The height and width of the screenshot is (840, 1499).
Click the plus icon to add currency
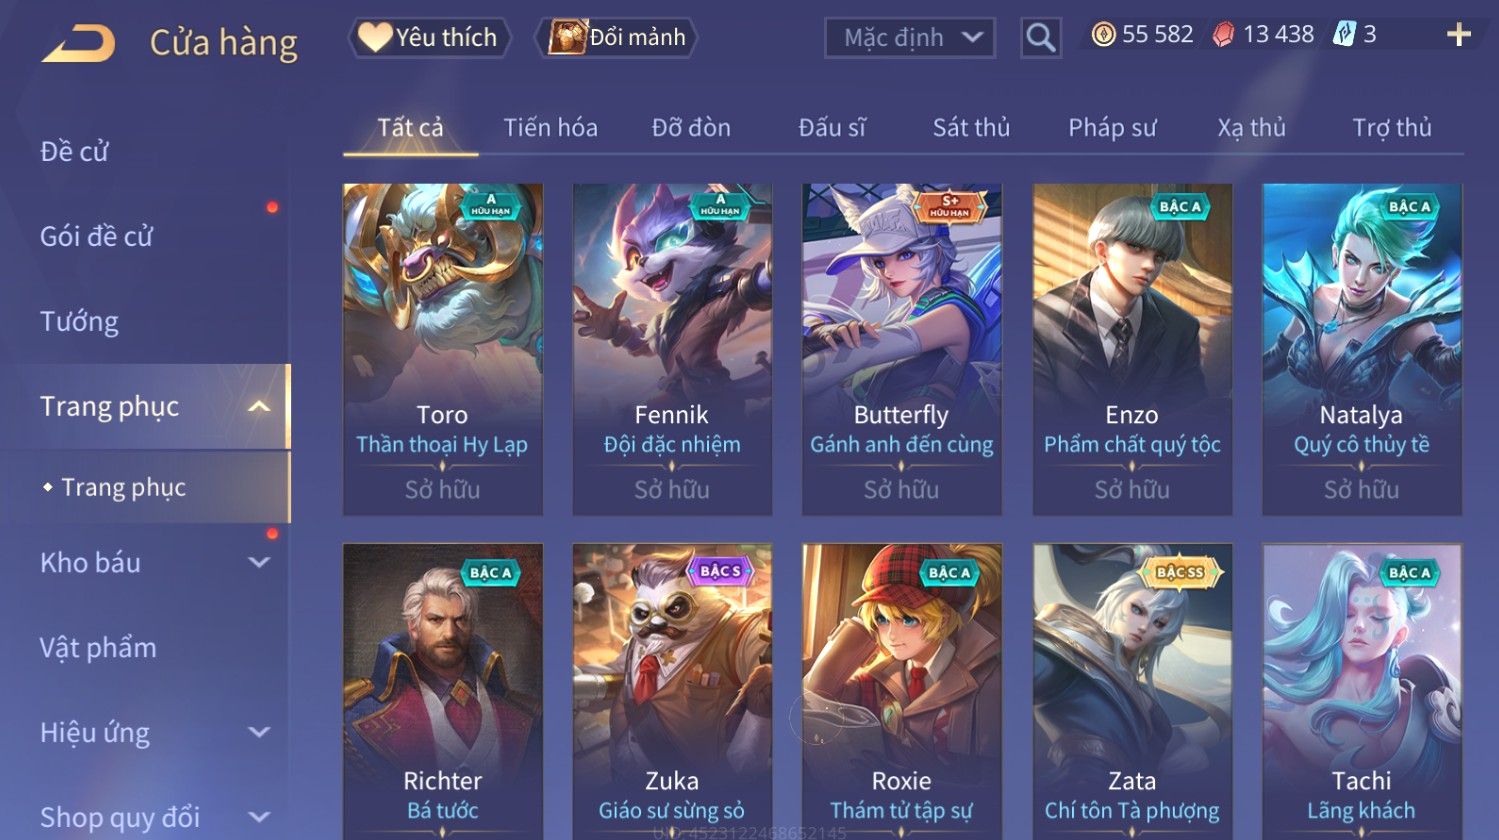click(x=1459, y=35)
